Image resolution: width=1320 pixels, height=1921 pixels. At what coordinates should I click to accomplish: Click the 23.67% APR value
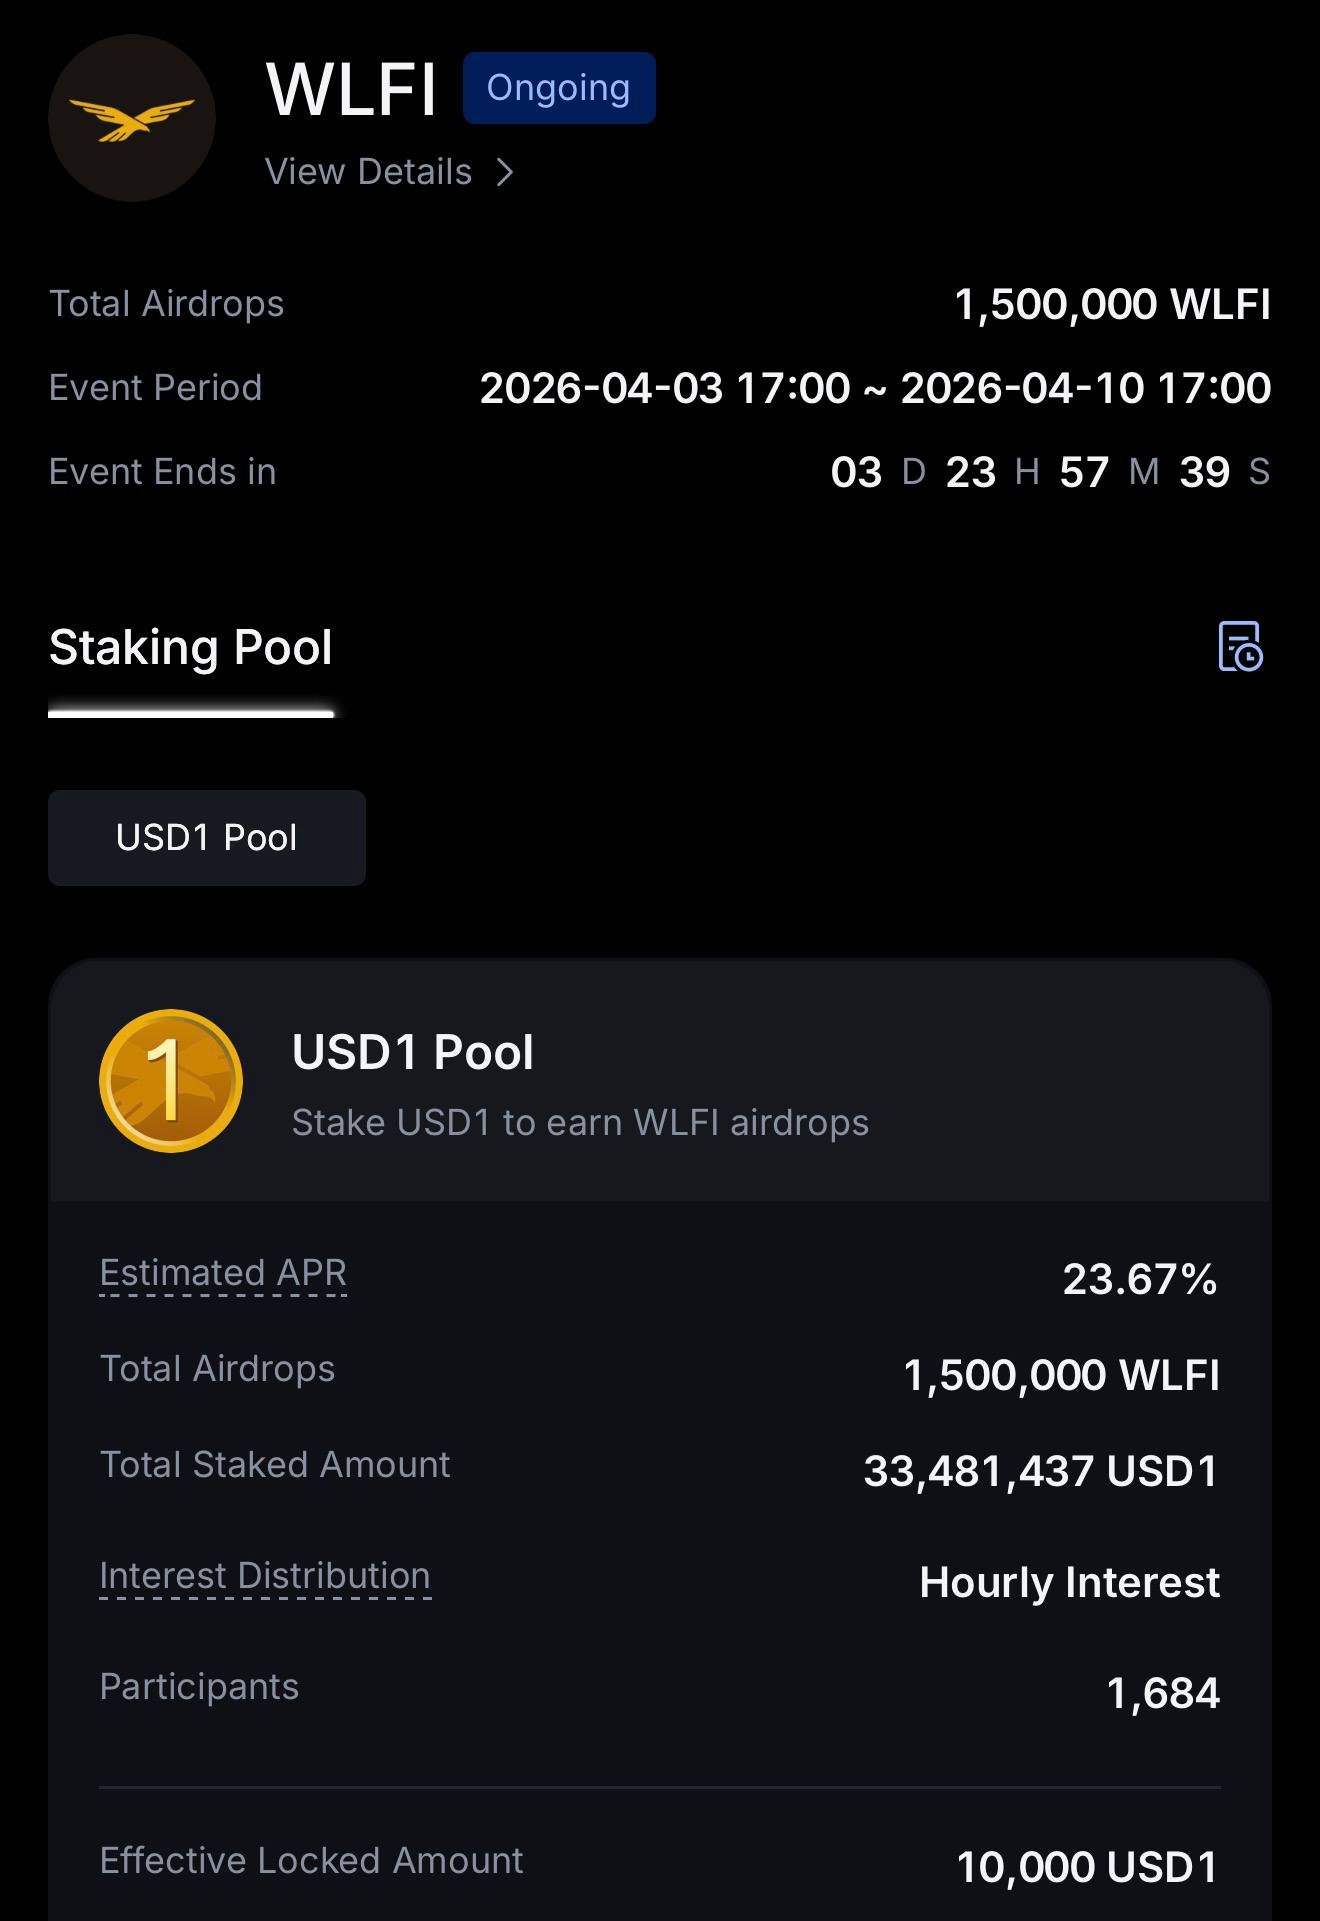tap(1139, 1279)
